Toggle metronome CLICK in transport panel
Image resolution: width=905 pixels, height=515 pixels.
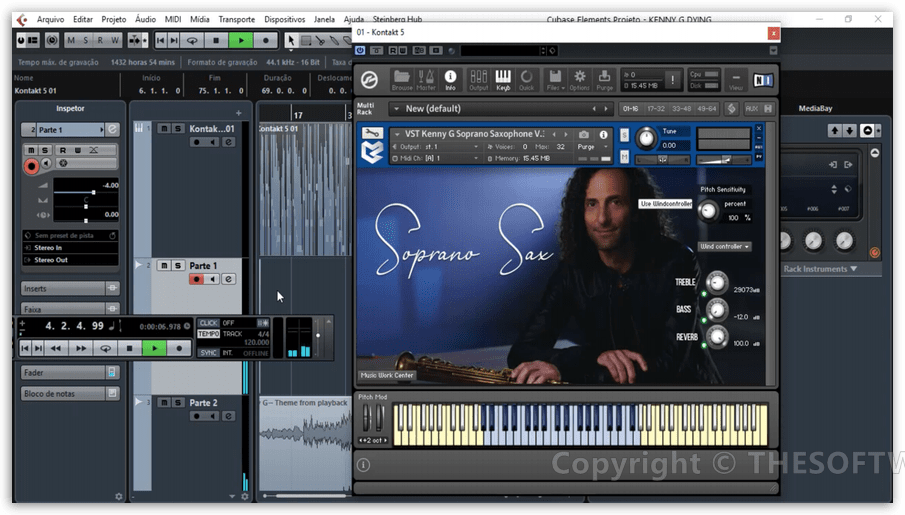point(208,323)
